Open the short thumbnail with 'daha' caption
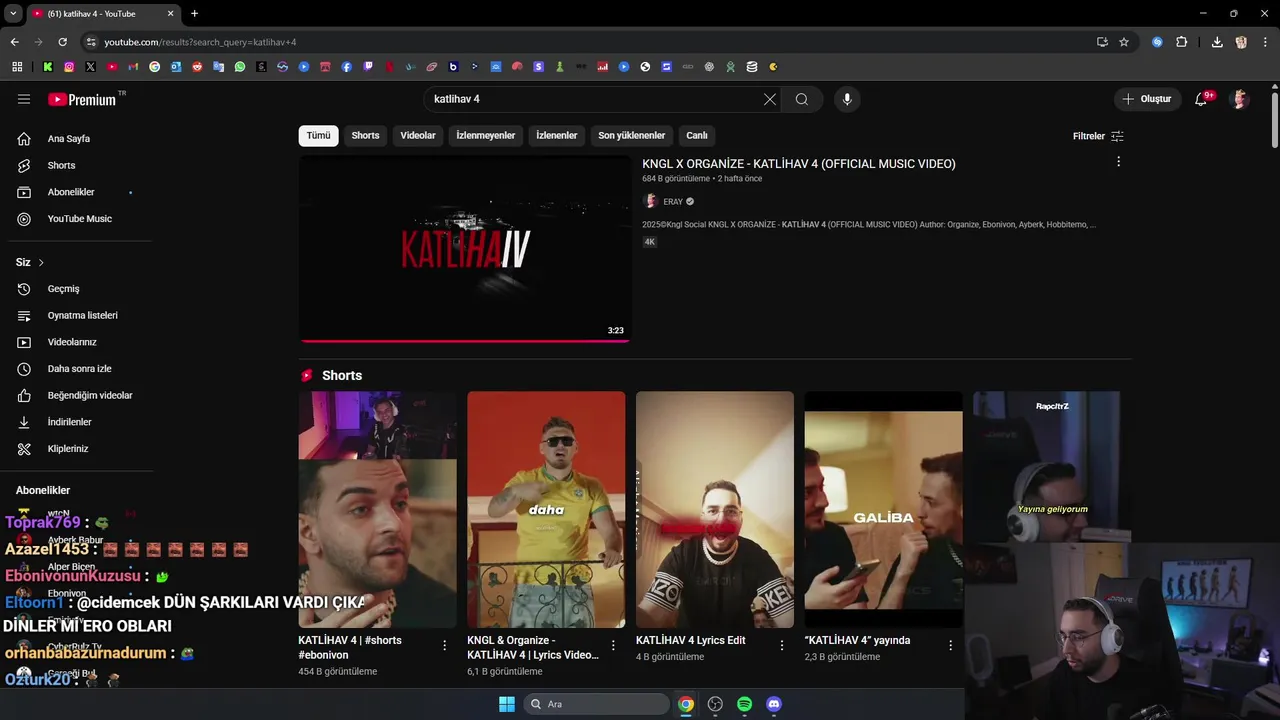This screenshot has width=1280, height=720. (546, 509)
